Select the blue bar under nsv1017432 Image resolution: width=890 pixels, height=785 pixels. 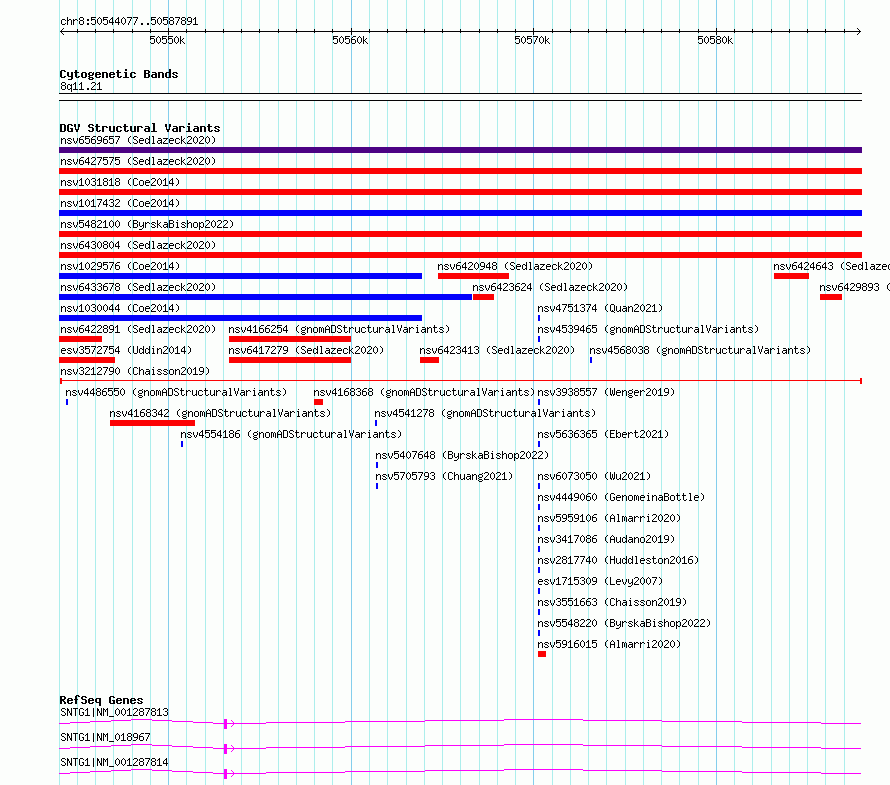pyautogui.click(x=460, y=213)
